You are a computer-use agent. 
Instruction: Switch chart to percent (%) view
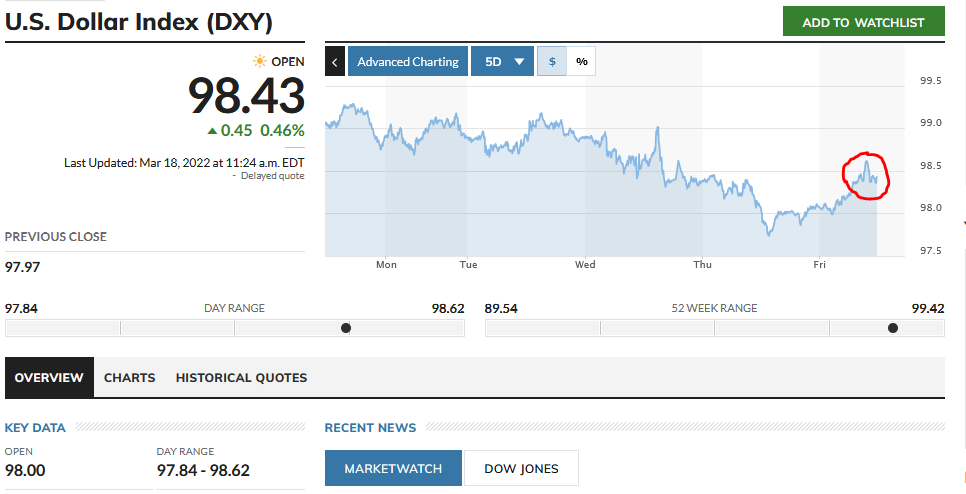pos(582,62)
